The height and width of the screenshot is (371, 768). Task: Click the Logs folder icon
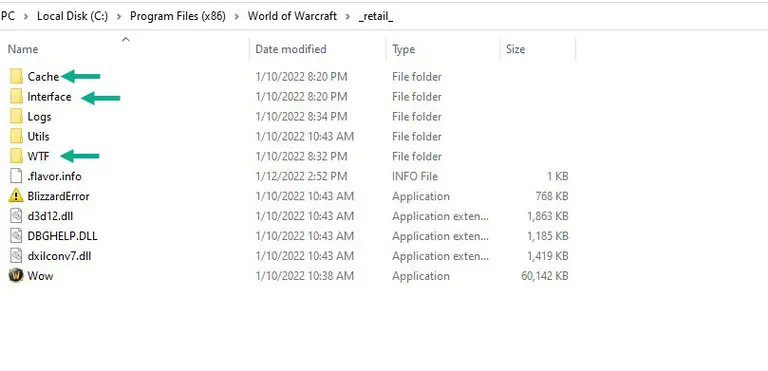tap(16, 117)
